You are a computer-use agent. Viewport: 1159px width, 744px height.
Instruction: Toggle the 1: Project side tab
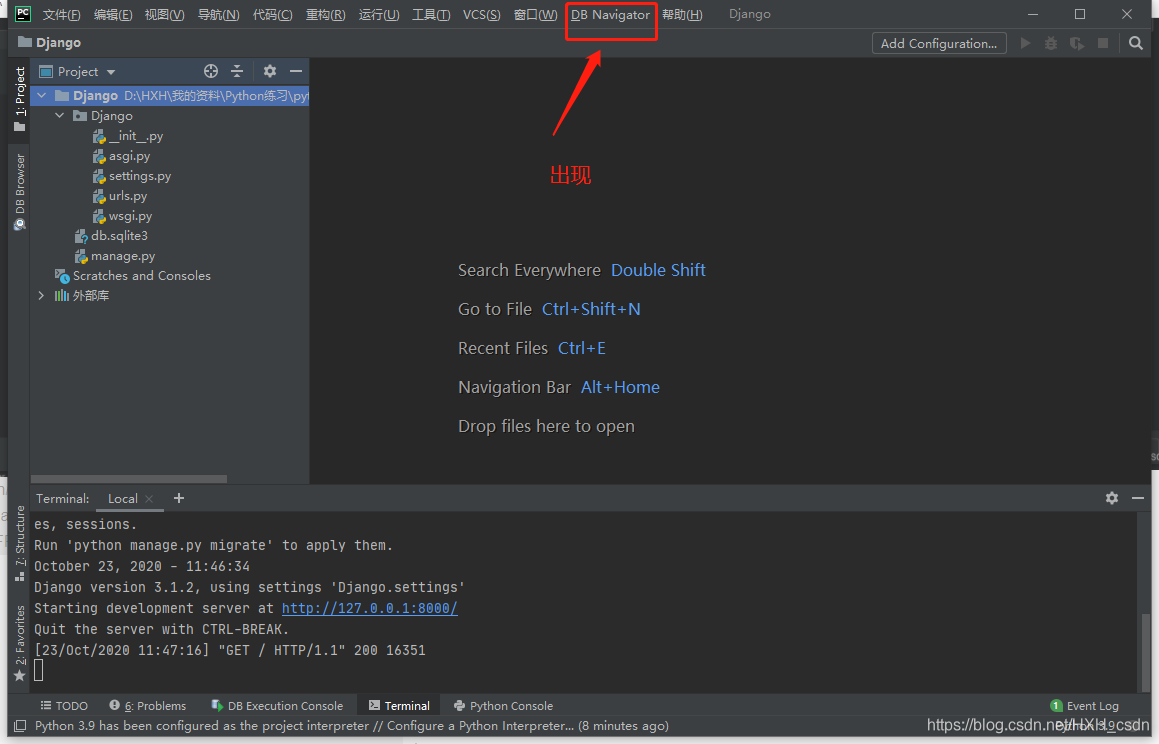click(20, 100)
